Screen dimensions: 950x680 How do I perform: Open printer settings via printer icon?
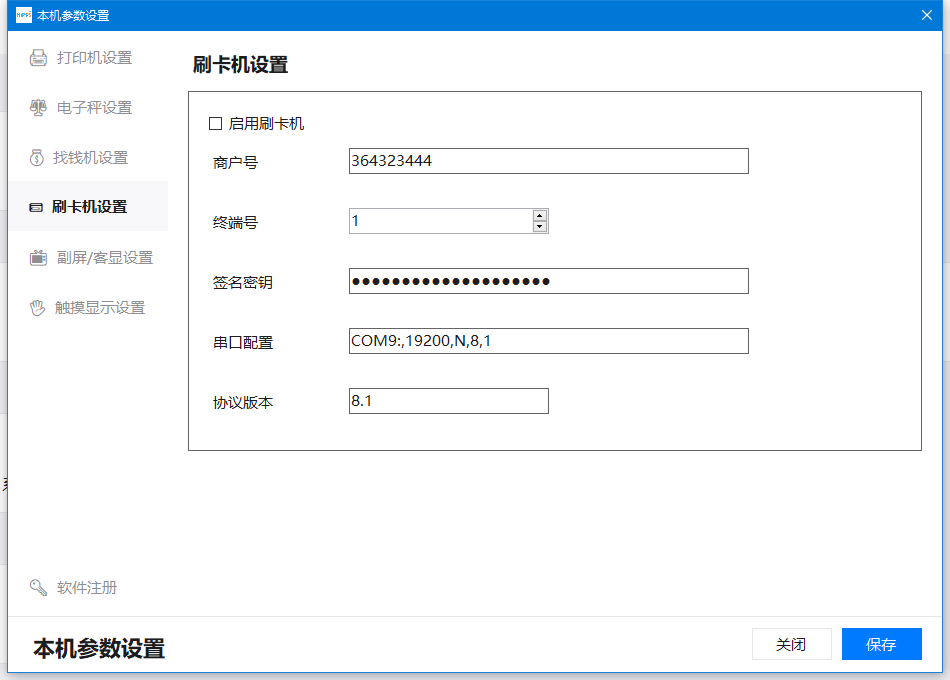(38, 58)
